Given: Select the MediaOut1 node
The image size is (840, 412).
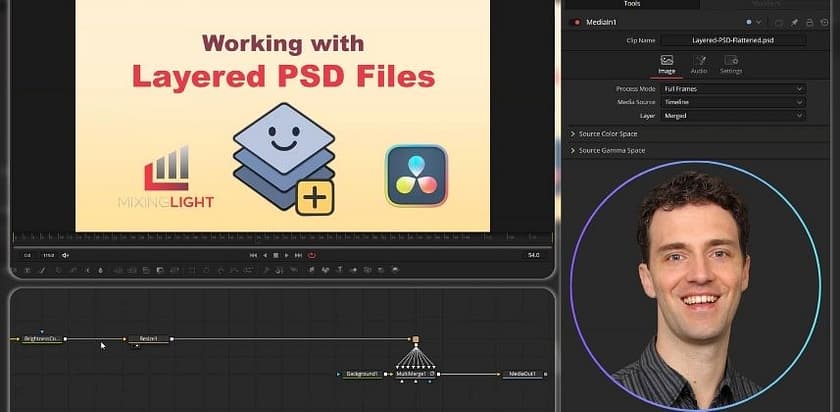Looking at the screenshot, I should [523, 374].
